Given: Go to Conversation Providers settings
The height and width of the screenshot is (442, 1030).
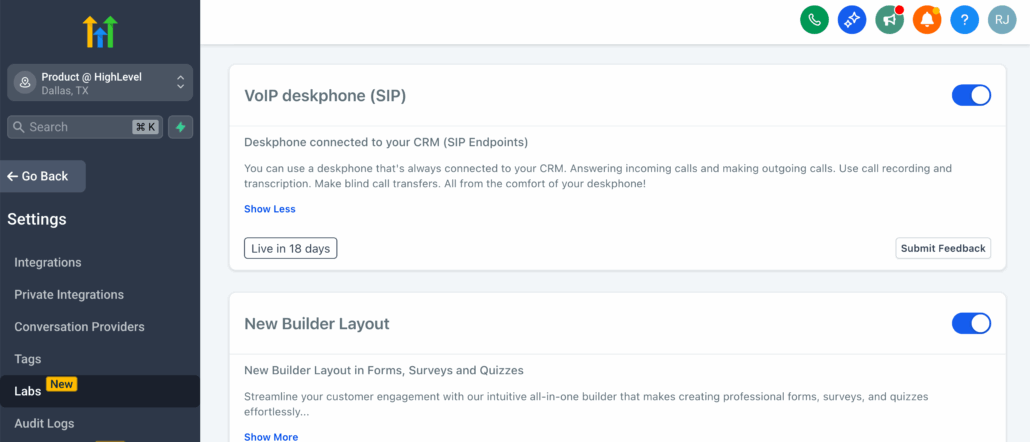Looking at the screenshot, I should (x=79, y=326).
